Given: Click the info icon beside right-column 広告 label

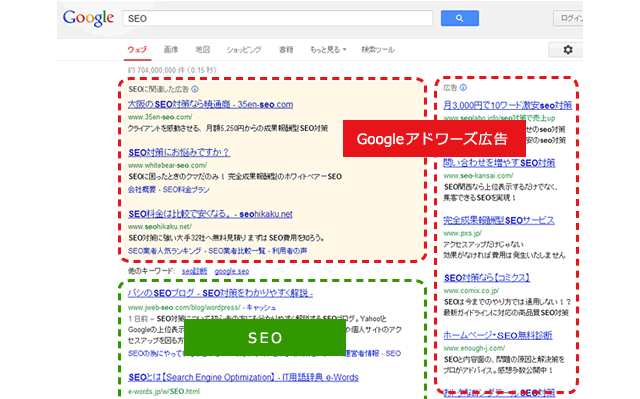Looking at the screenshot, I should [x=463, y=88].
